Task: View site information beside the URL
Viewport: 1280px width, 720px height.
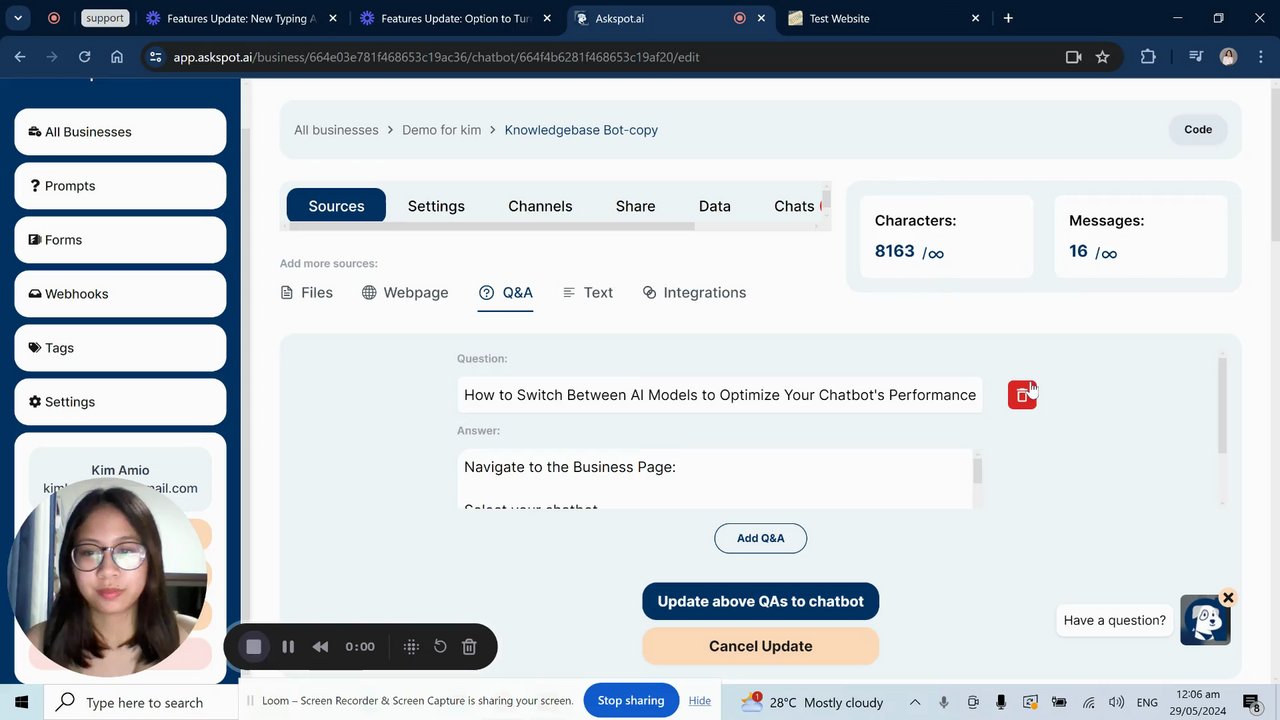Action: coord(155,57)
